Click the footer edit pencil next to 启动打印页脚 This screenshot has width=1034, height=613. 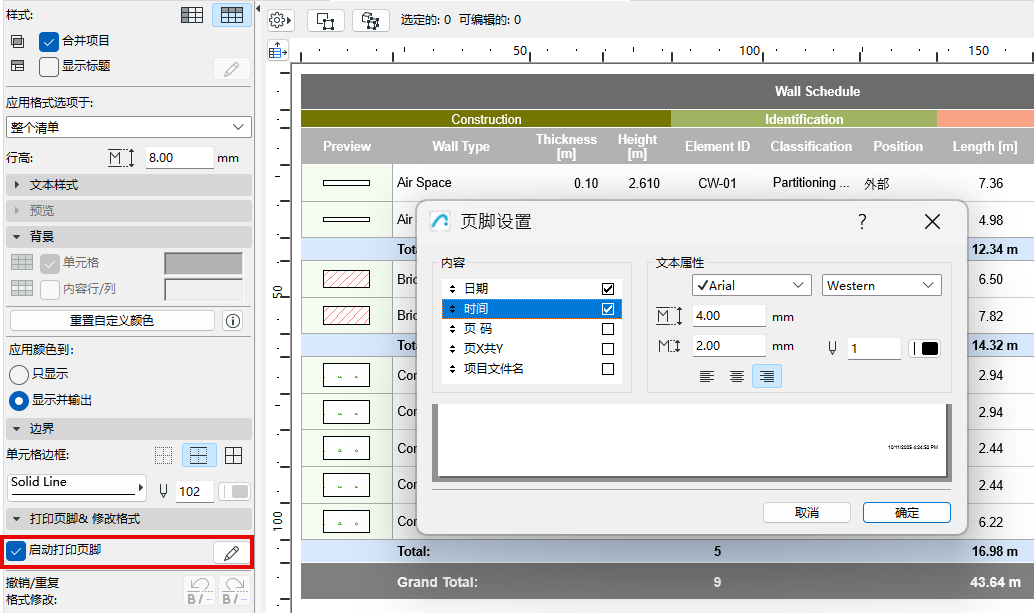pyautogui.click(x=231, y=552)
